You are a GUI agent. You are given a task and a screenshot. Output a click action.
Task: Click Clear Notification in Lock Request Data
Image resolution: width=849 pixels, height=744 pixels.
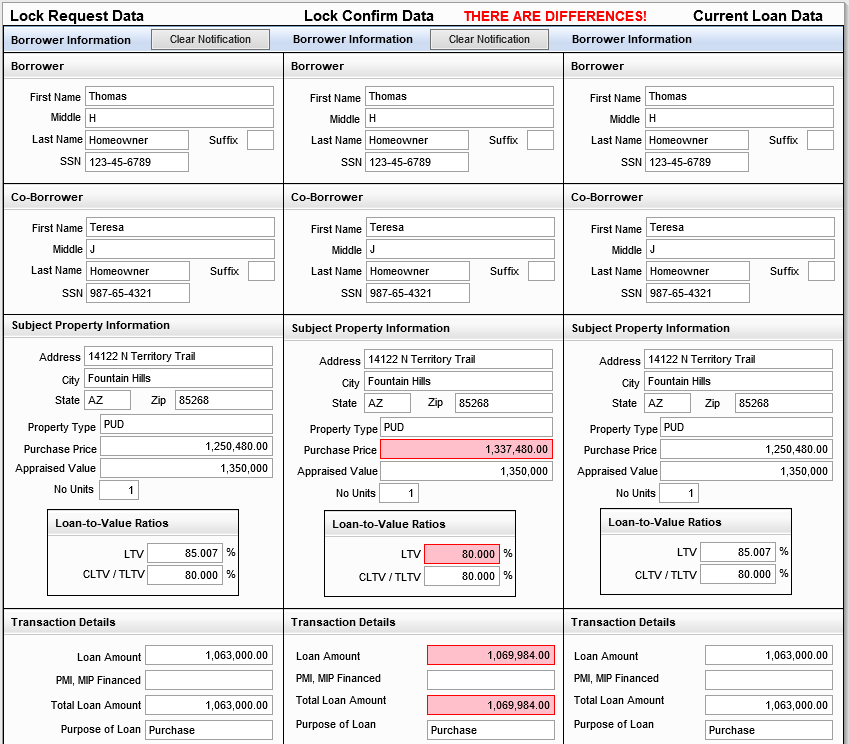coord(210,40)
